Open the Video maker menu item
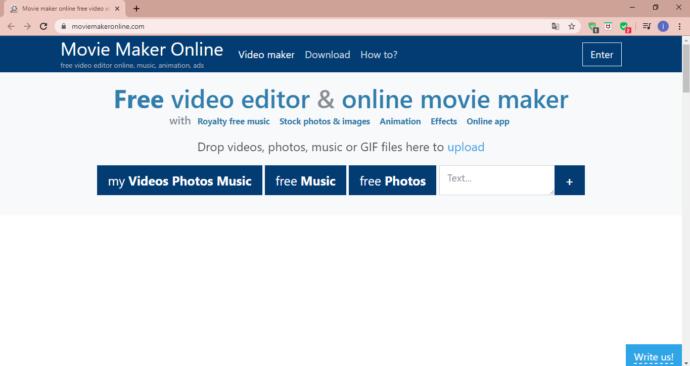The height and width of the screenshot is (366, 690). pos(266,55)
